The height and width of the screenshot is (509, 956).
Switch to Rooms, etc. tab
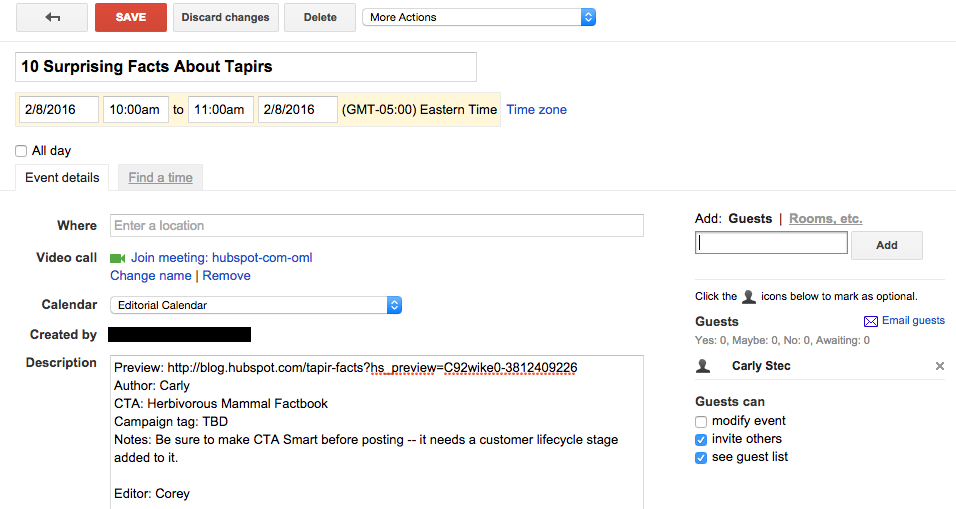(826, 219)
